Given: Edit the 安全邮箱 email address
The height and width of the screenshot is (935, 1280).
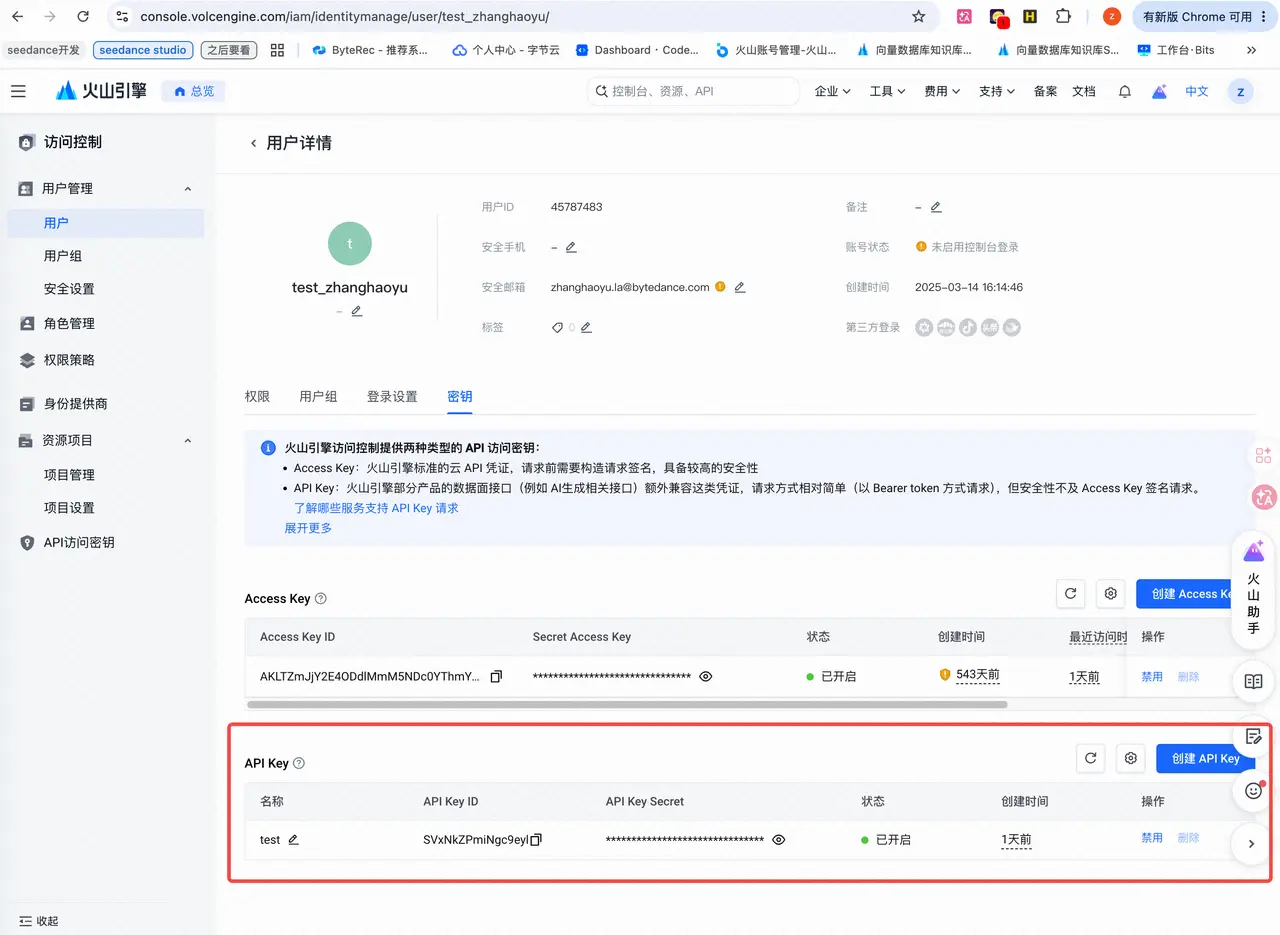Looking at the screenshot, I should [x=740, y=287].
